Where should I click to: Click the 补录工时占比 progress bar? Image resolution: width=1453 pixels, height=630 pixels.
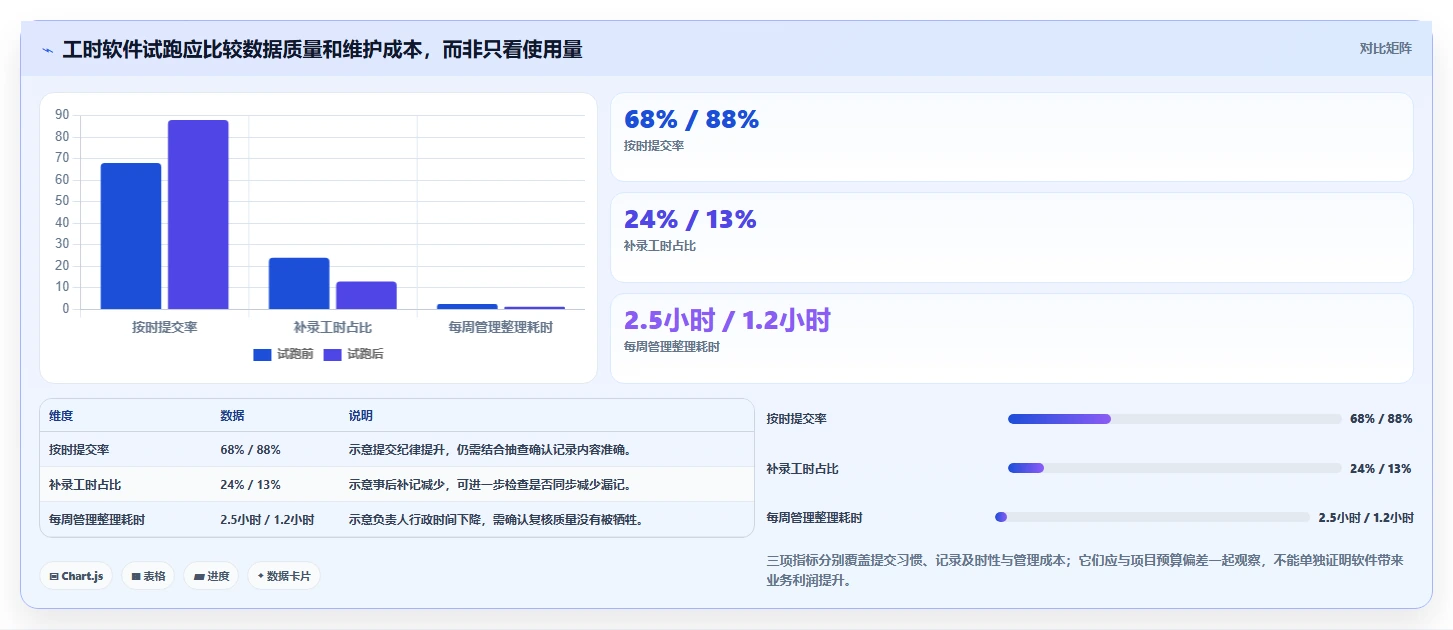(1174, 468)
